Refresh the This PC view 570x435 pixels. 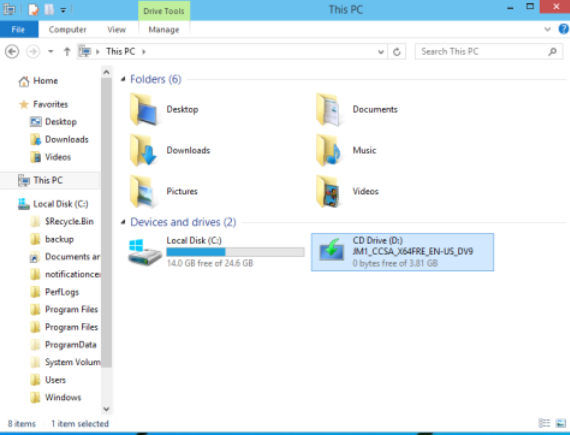(397, 52)
